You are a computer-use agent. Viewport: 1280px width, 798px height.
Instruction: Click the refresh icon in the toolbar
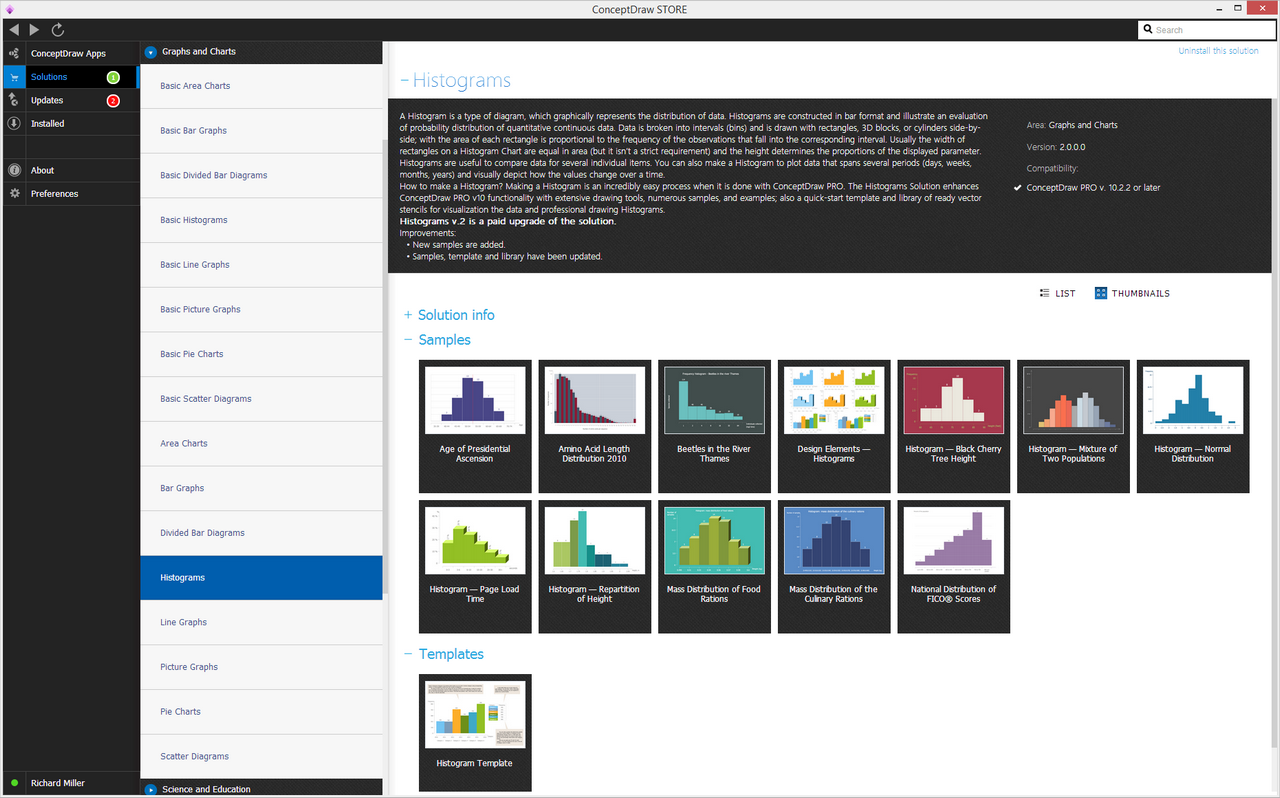[x=58, y=30]
